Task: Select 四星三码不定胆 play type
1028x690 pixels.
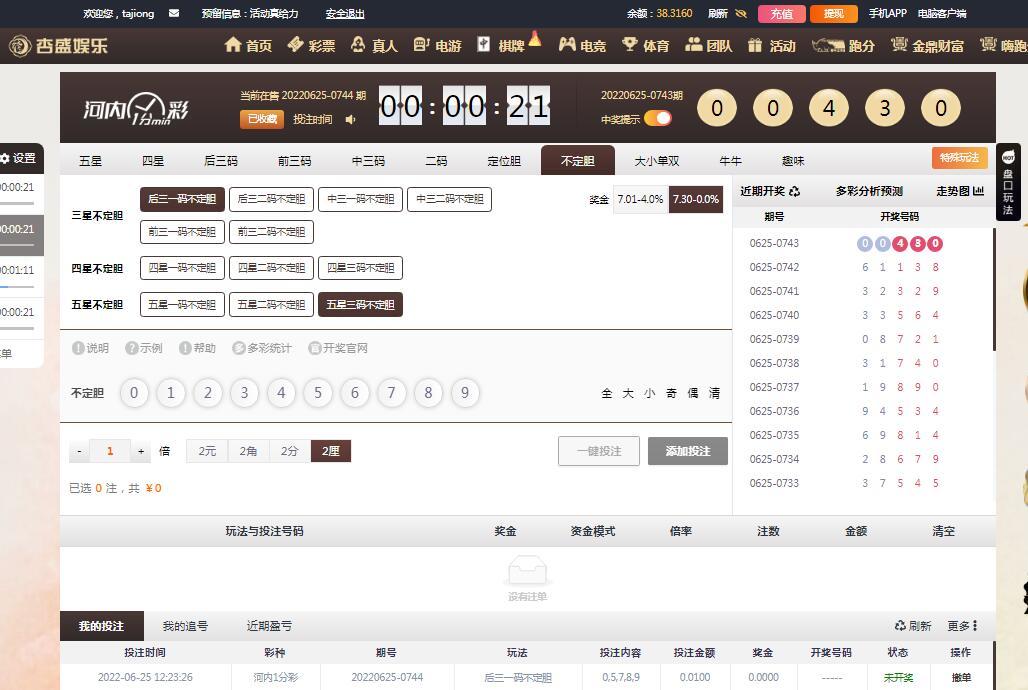Action: click(x=361, y=268)
